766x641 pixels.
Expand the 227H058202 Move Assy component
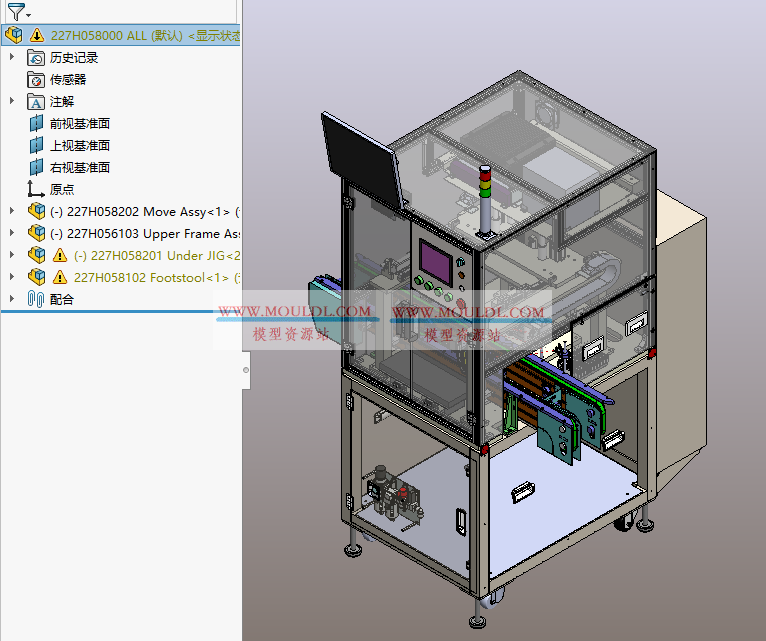pyautogui.click(x=12, y=211)
